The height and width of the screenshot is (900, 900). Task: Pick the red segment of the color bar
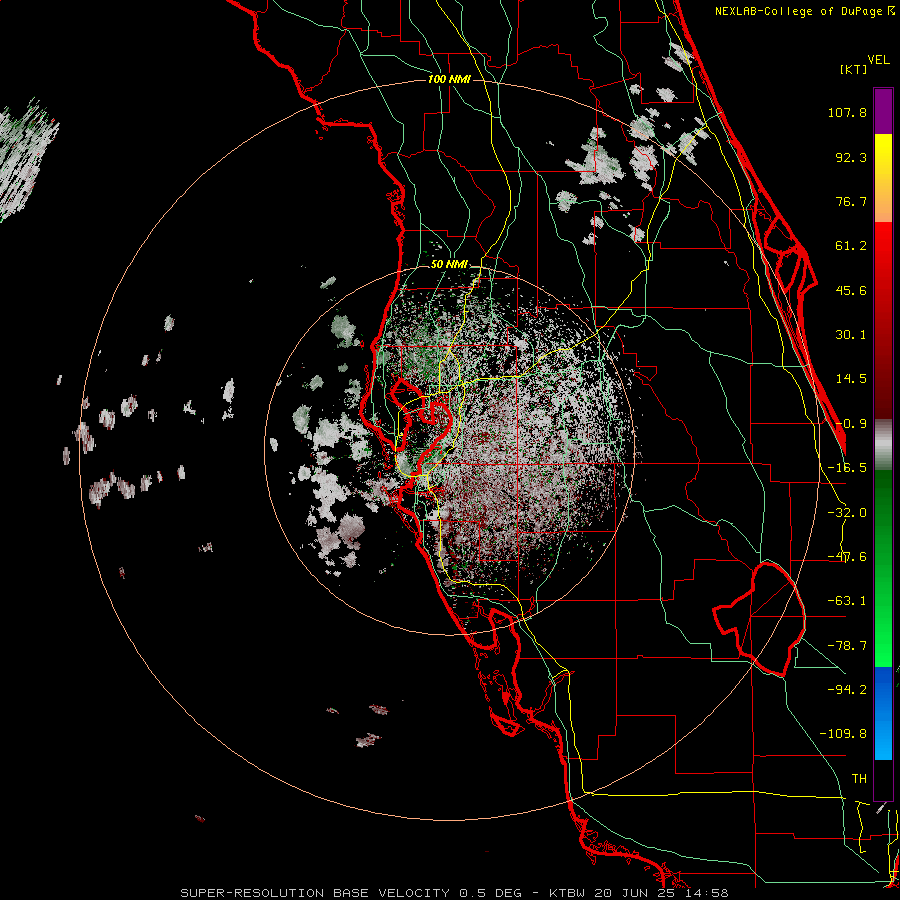[x=883, y=320]
